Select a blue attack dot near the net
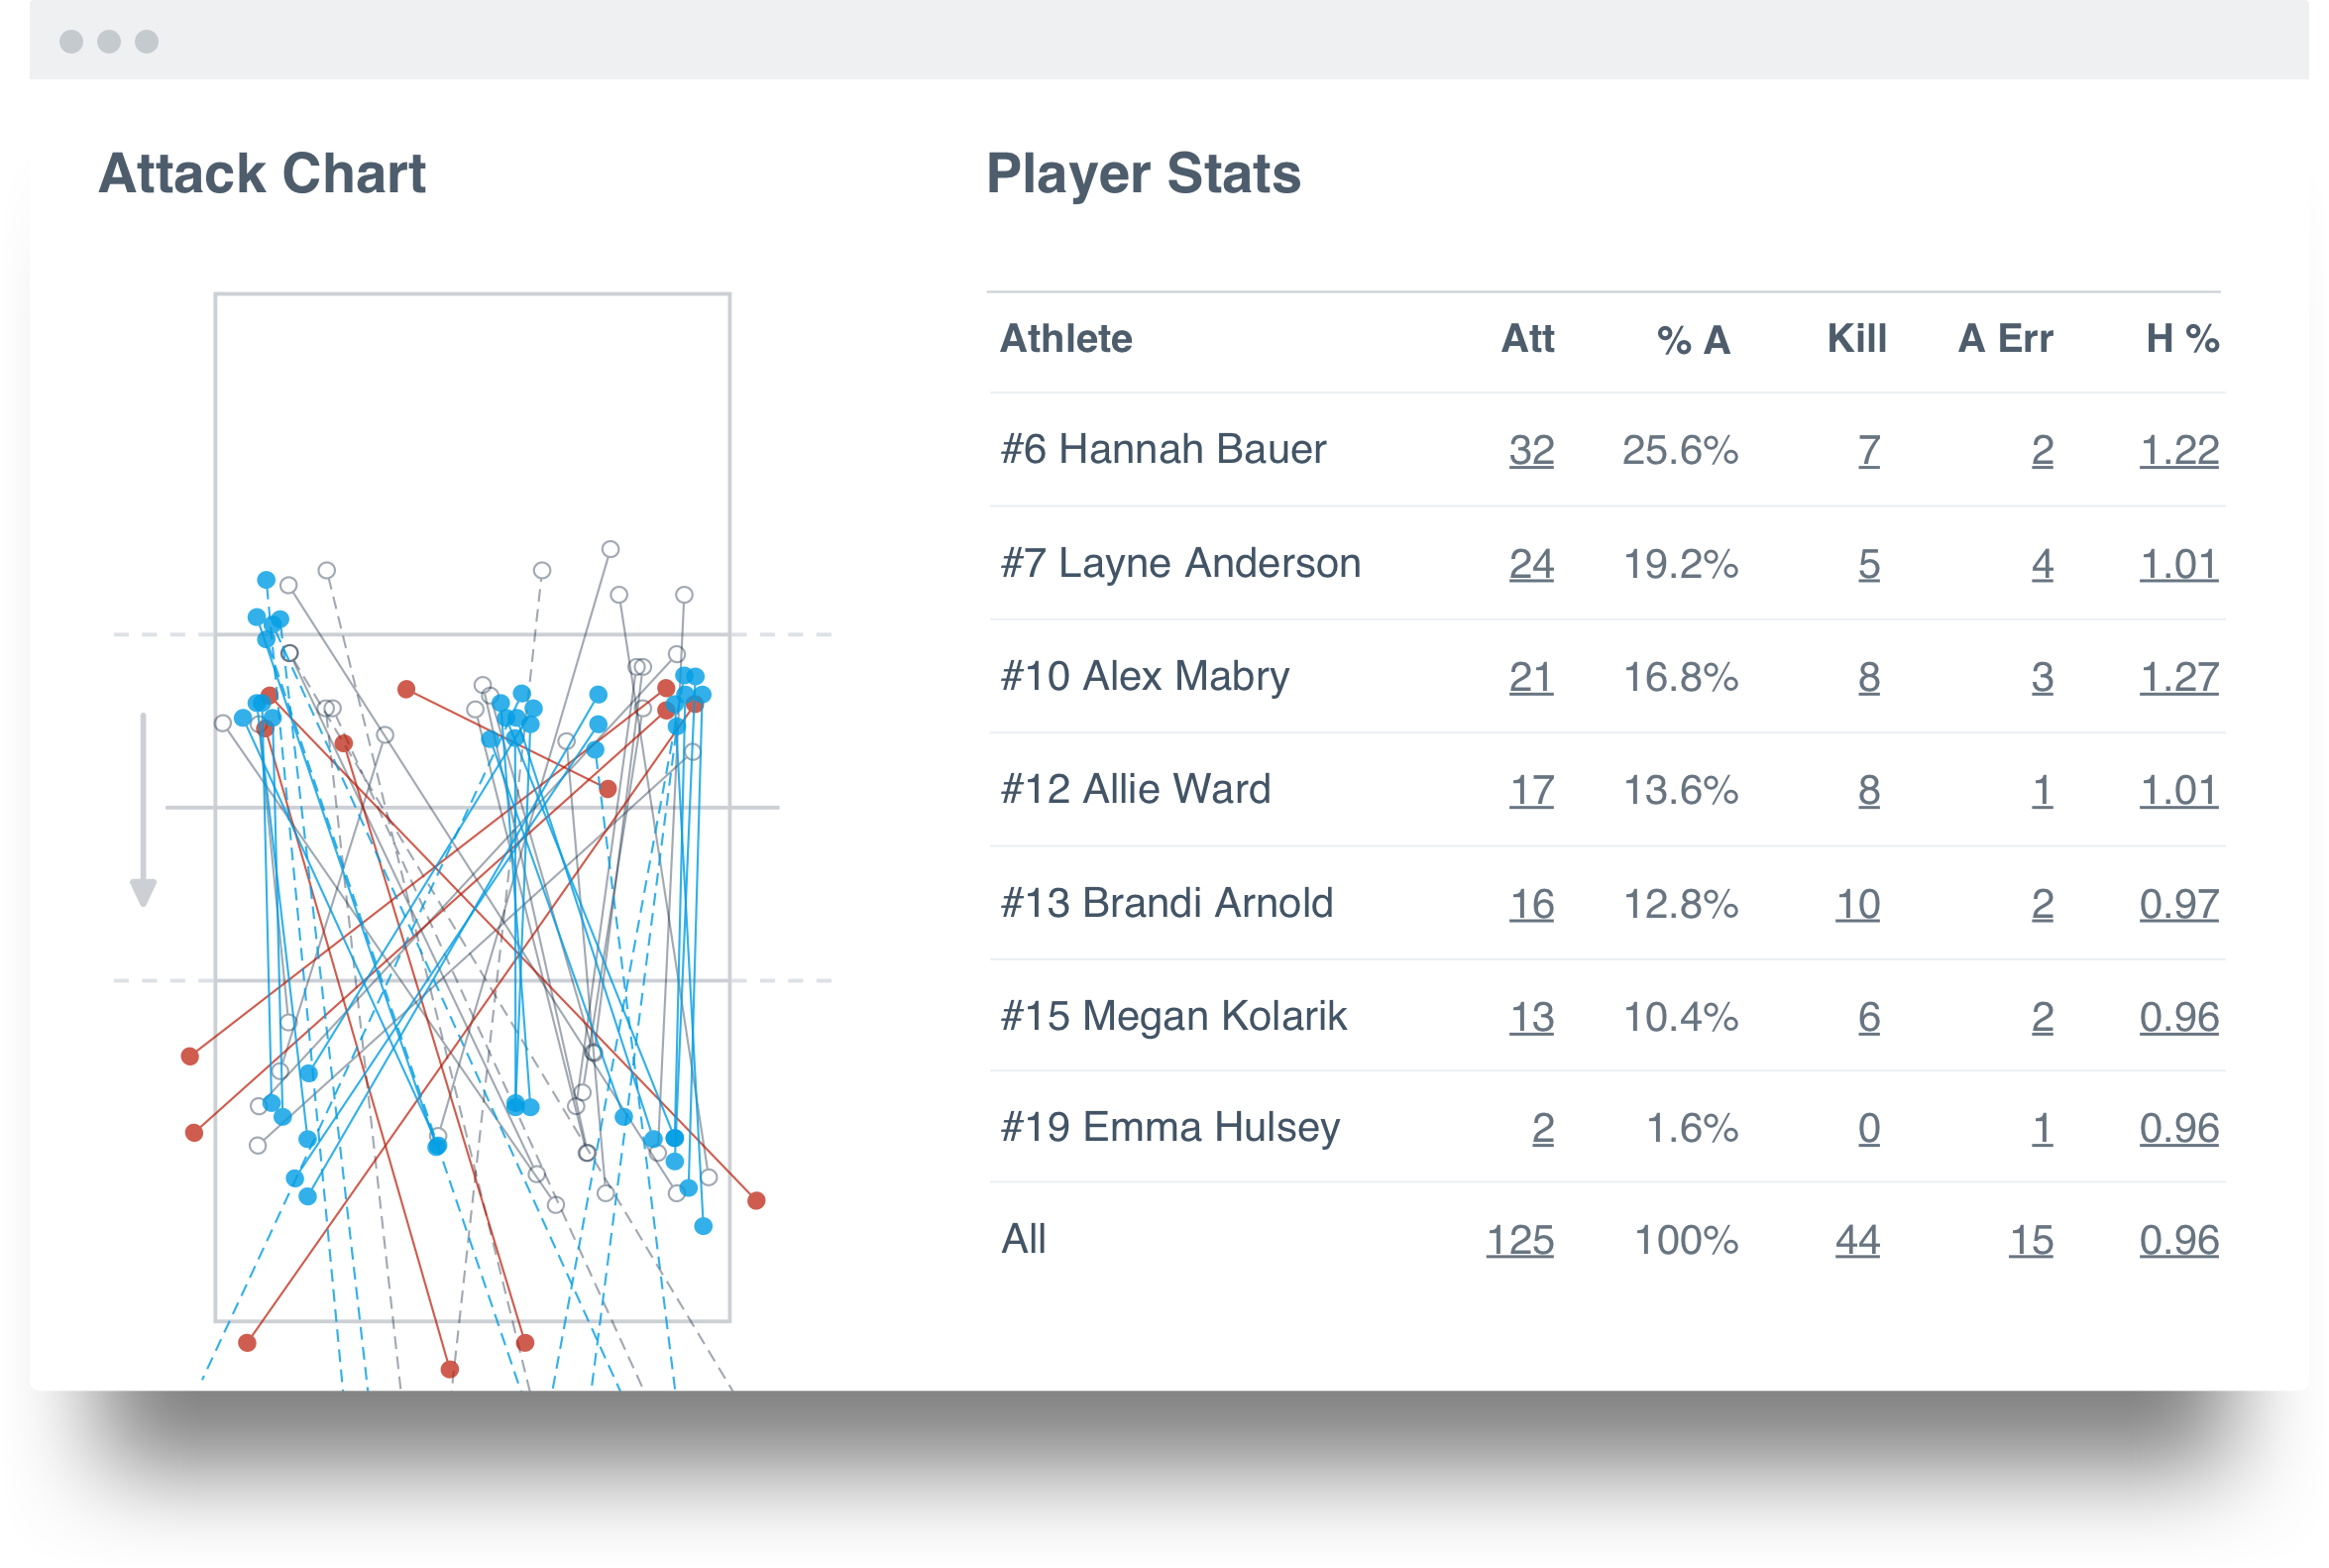The image size is (2329, 1568). (x=265, y=578)
